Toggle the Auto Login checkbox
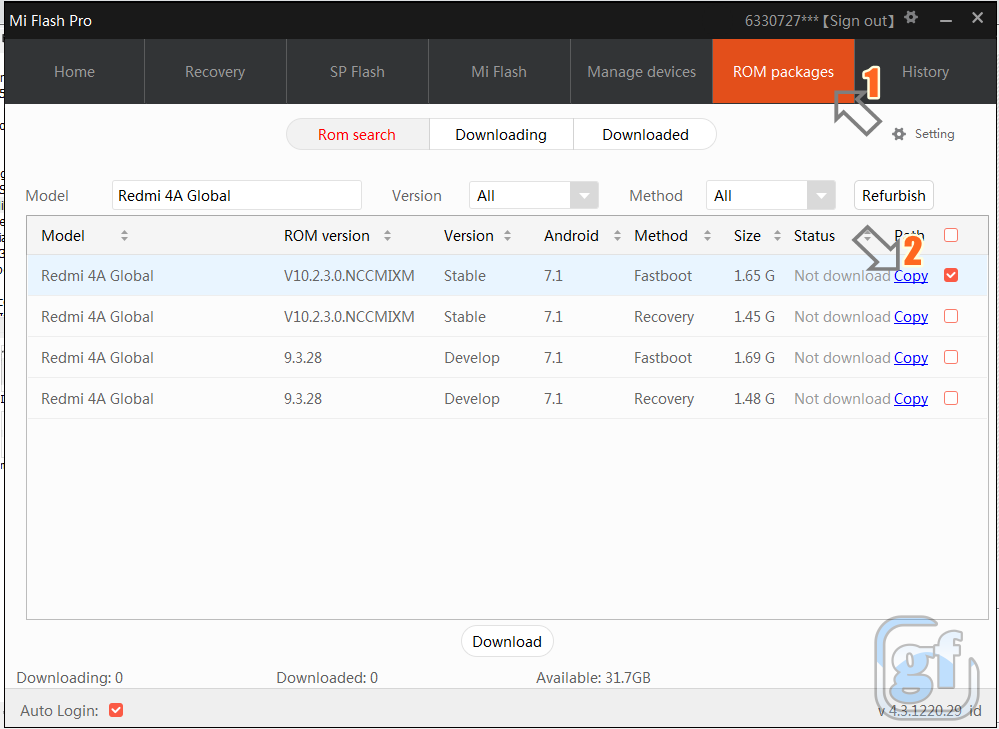 click(x=116, y=710)
